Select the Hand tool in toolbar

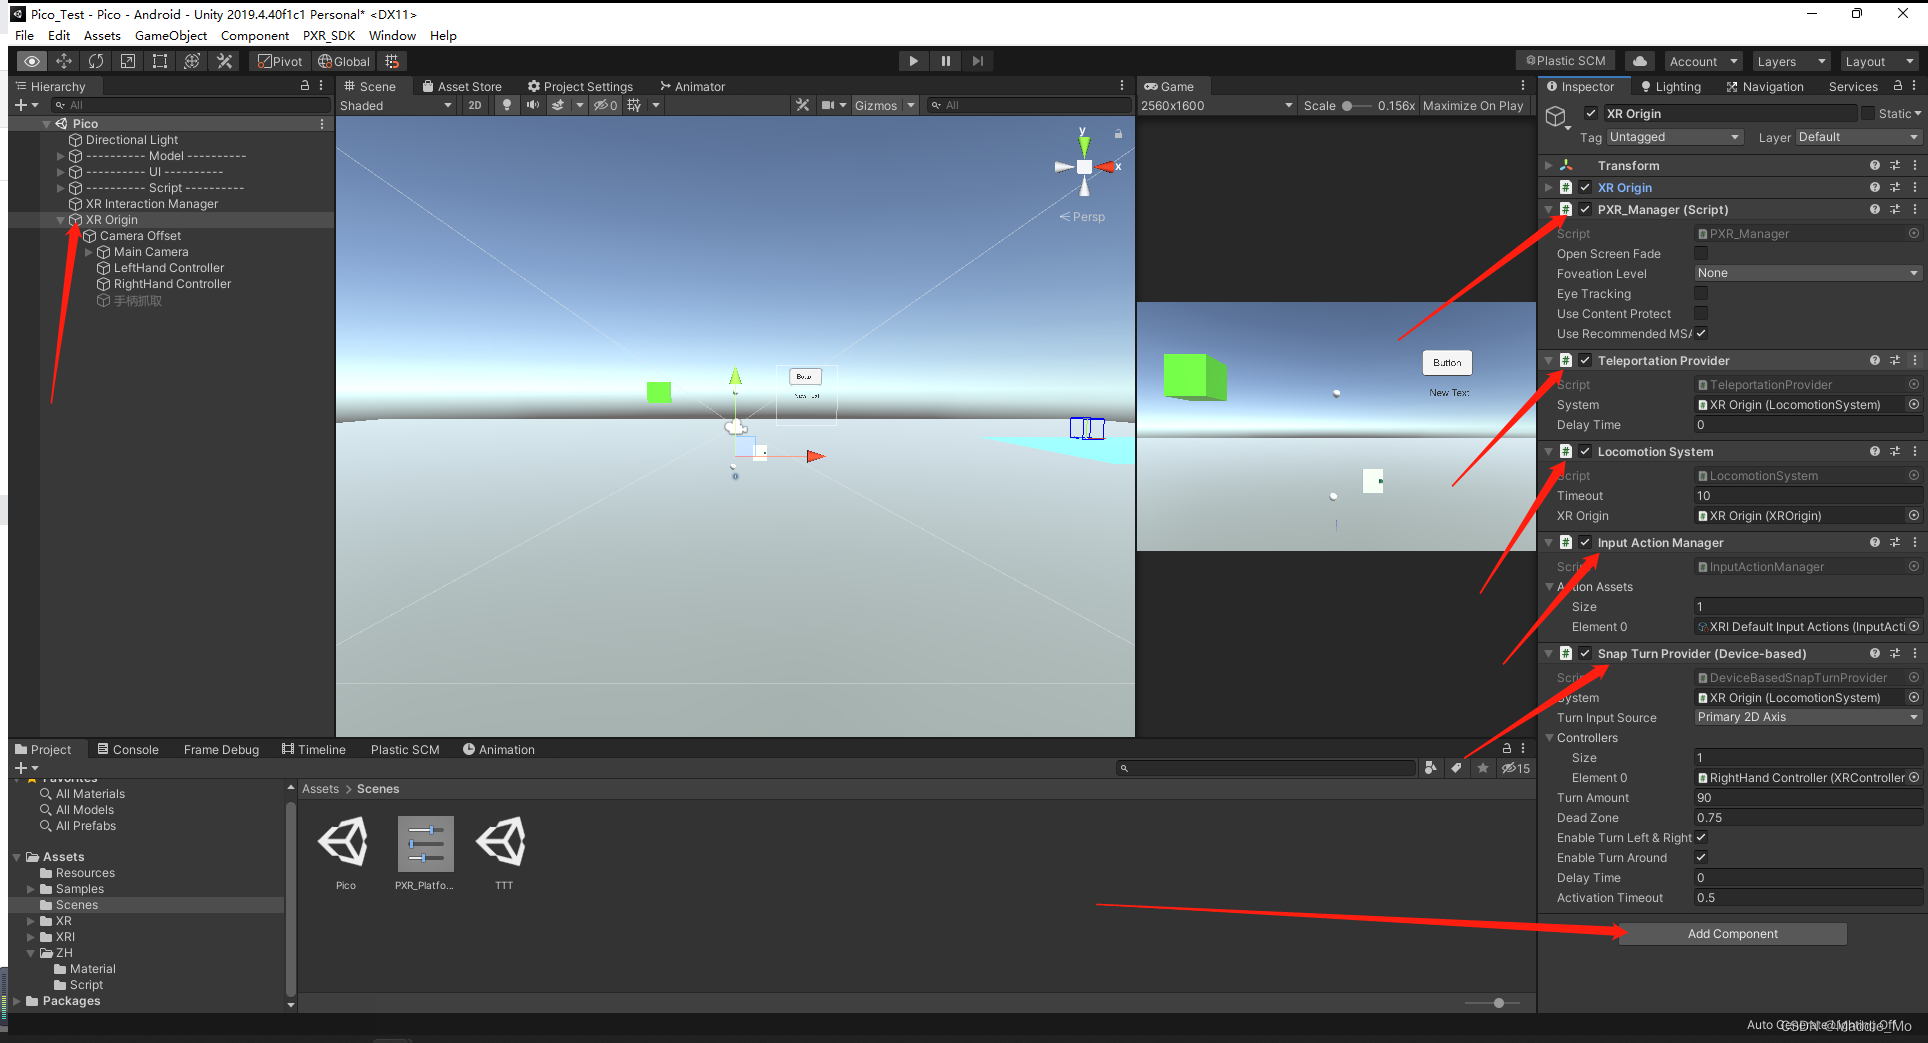[x=32, y=61]
